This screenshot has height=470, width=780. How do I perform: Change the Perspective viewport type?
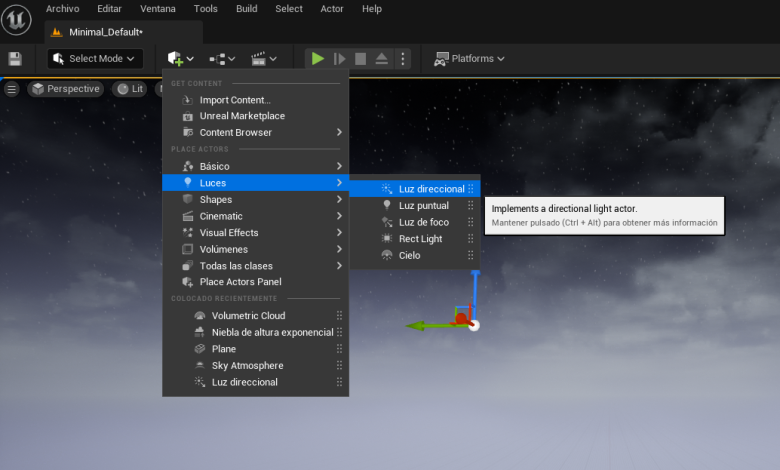[66, 89]
